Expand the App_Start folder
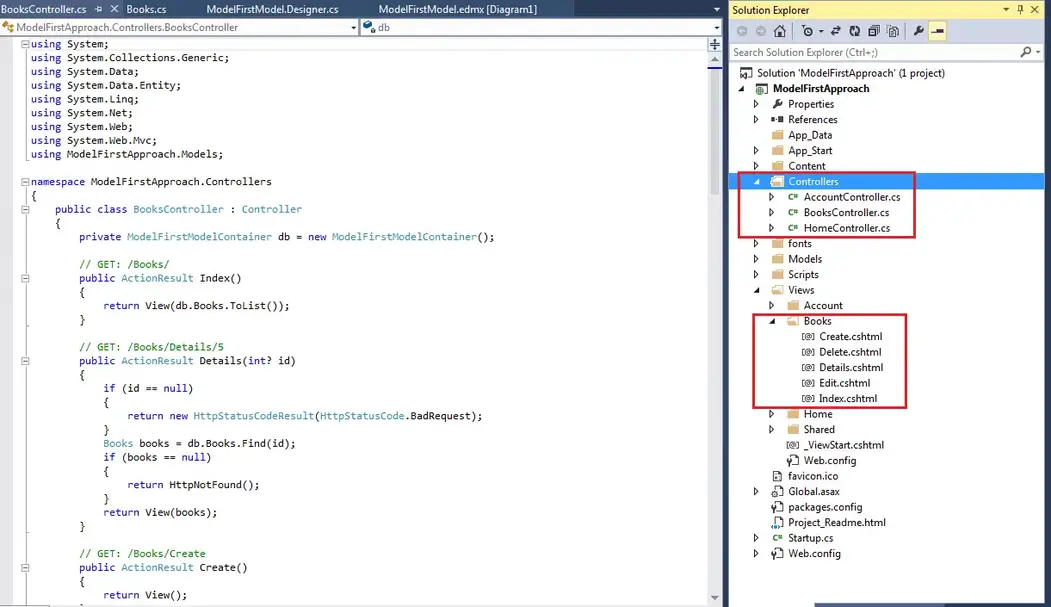Image resolution: width=1051 pixels, height=607 pixels. coord(756,151)
